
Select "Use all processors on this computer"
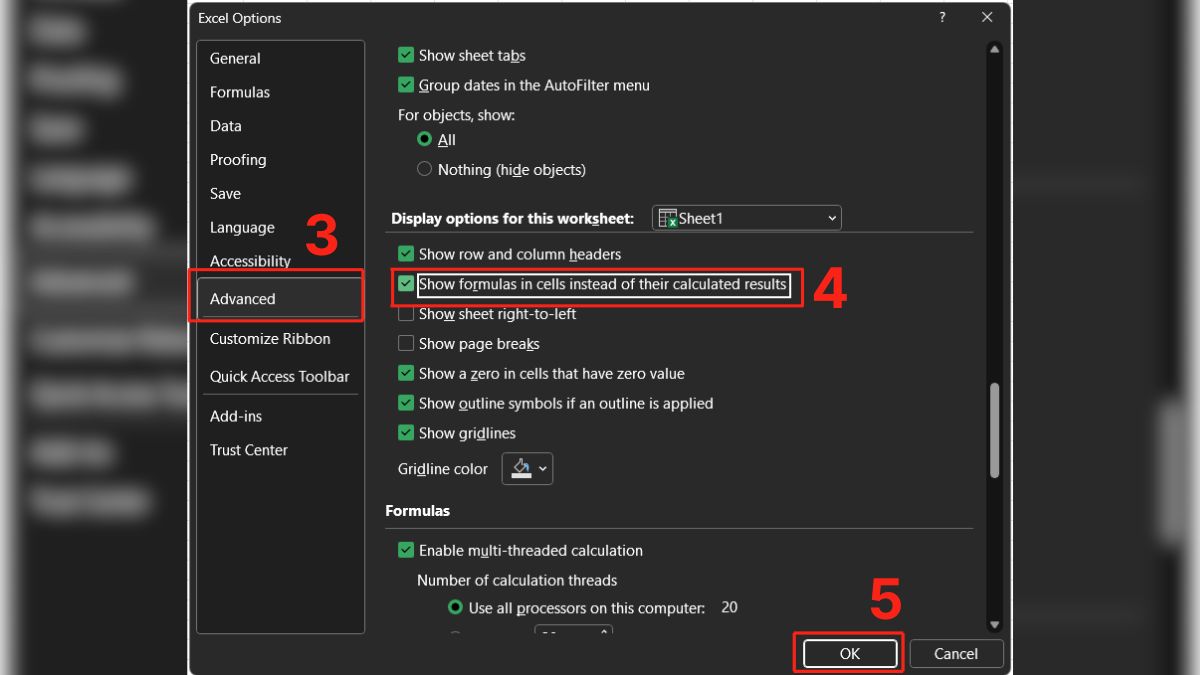coord(453,607)
